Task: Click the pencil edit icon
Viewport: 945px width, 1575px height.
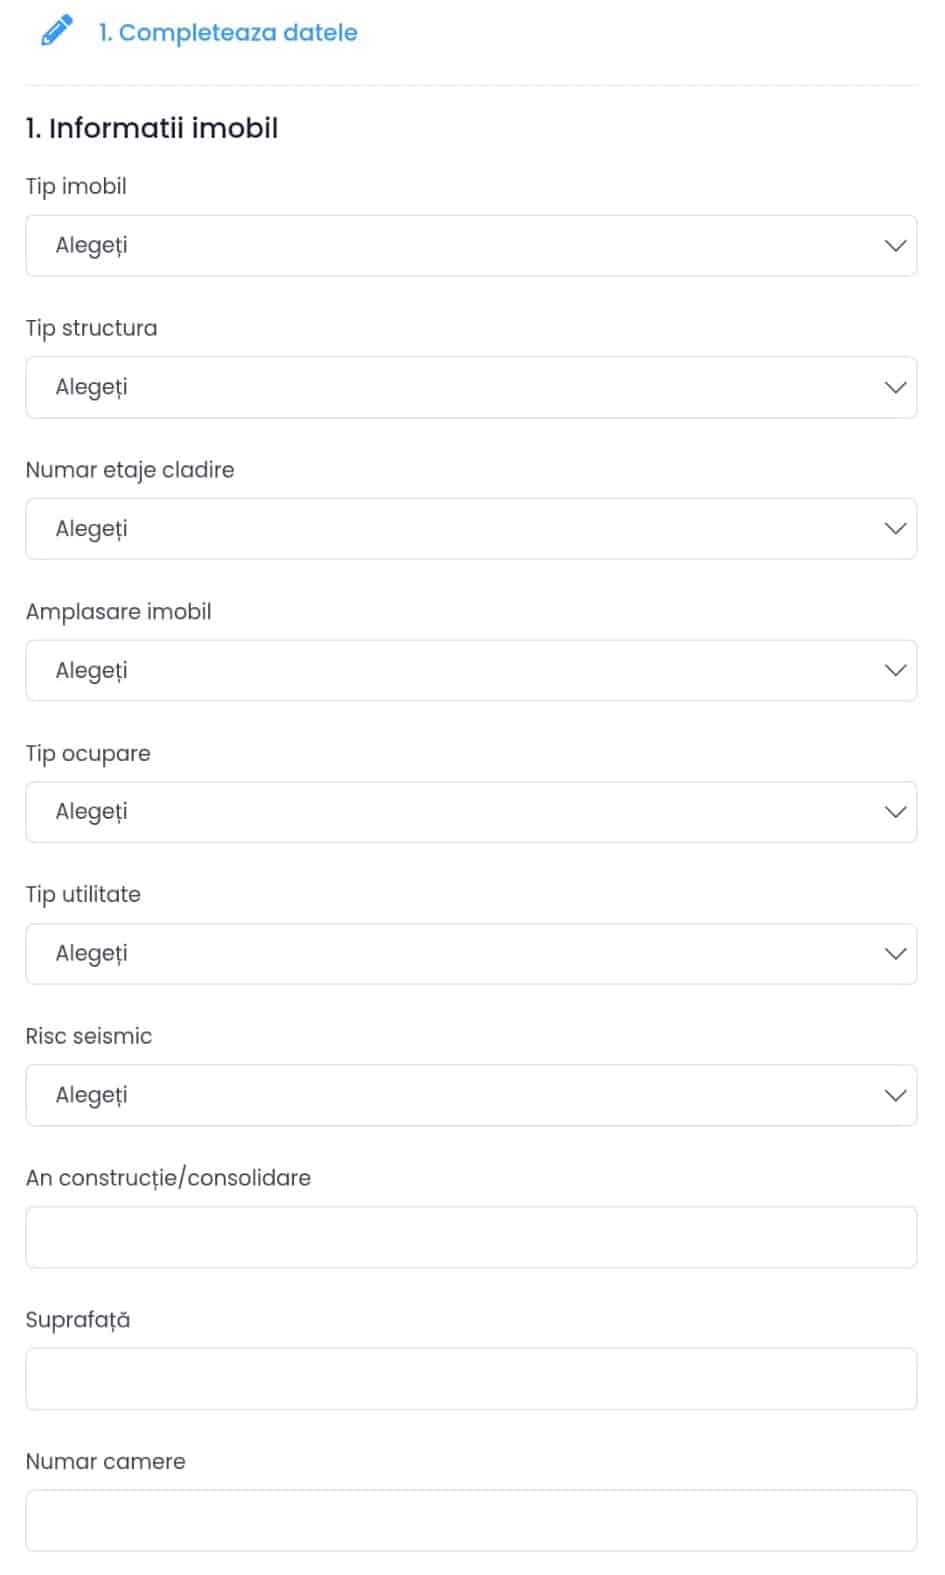Action: (57, 31)
